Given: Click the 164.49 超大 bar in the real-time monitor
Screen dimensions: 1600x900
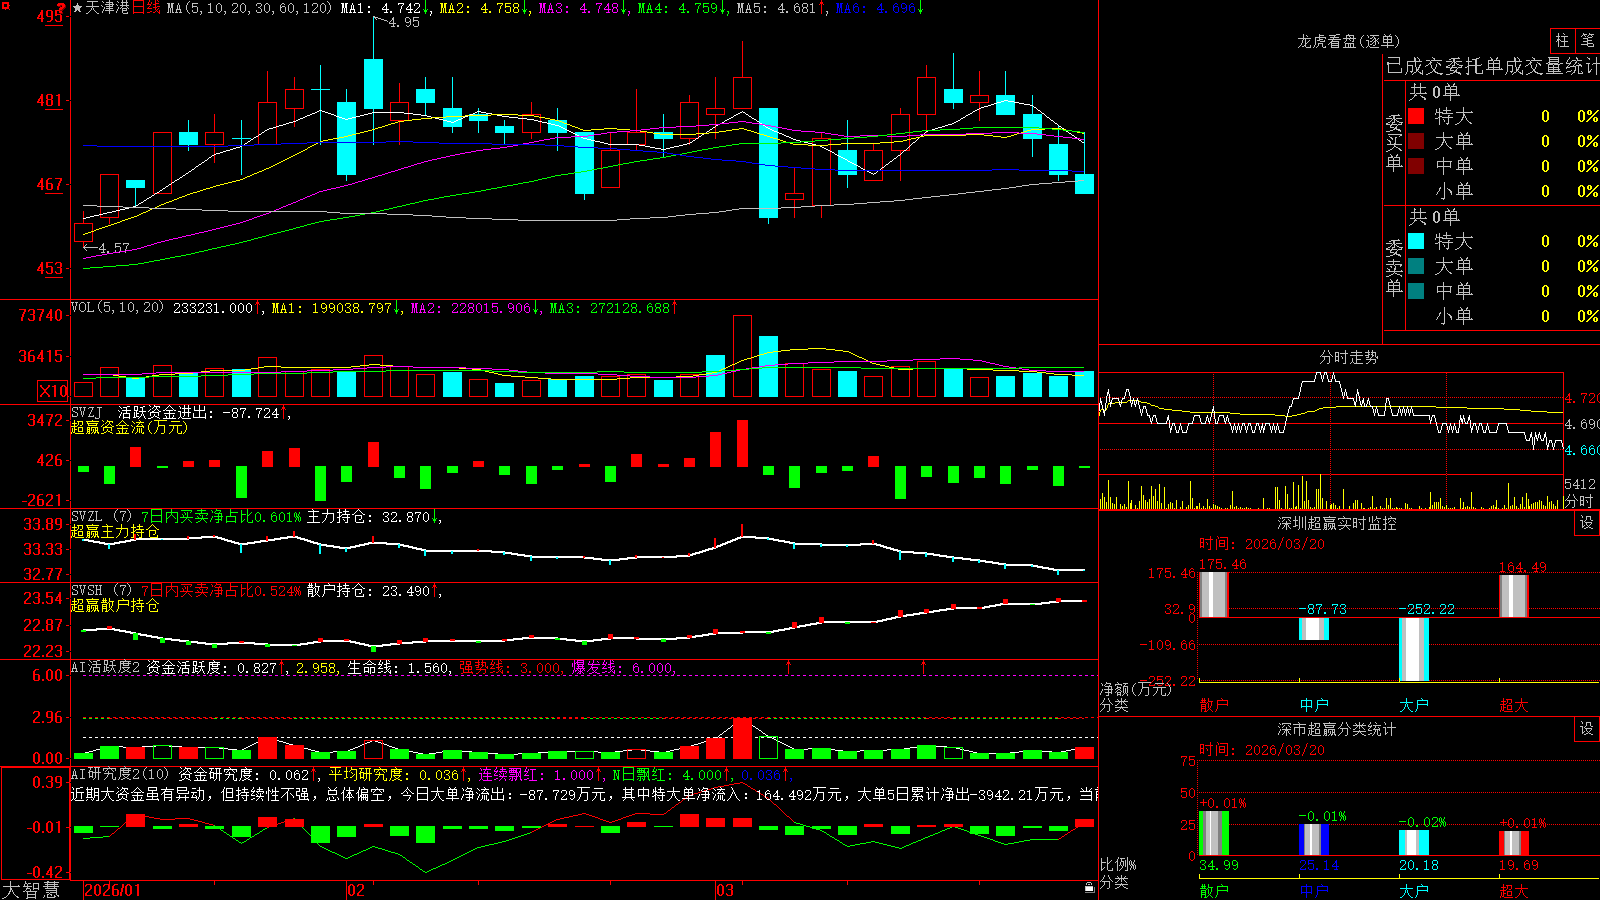Looking at the screenshot, I should point(1514,596).
